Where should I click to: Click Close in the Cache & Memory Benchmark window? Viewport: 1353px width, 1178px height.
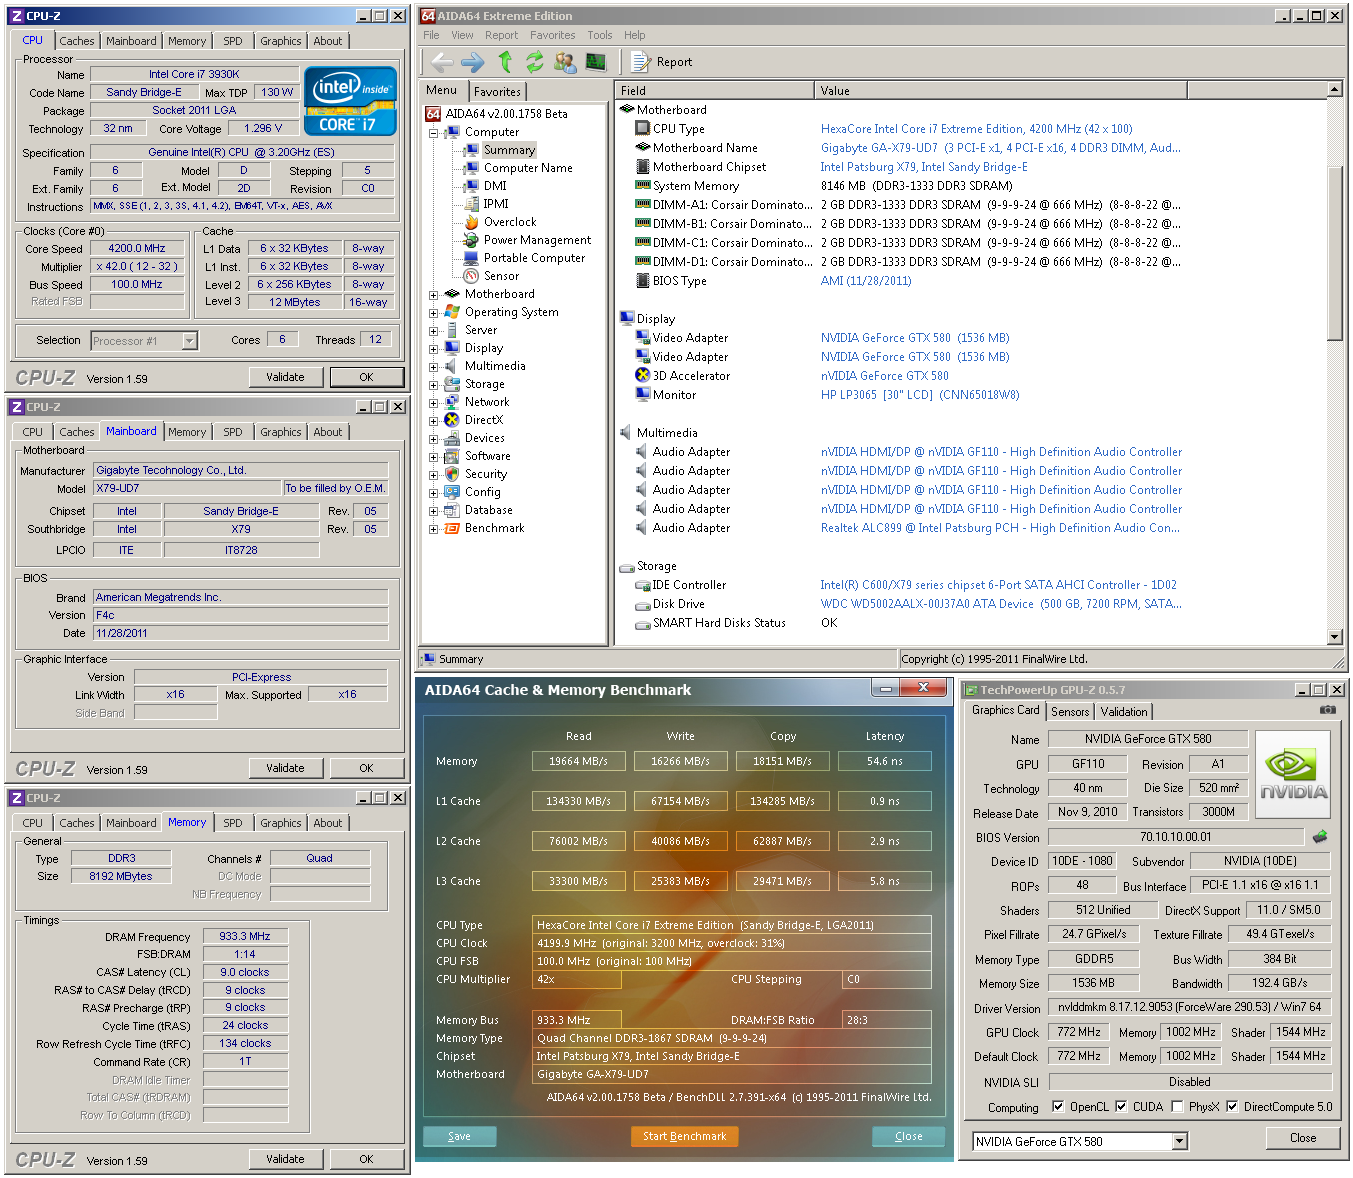[908, 1136]
